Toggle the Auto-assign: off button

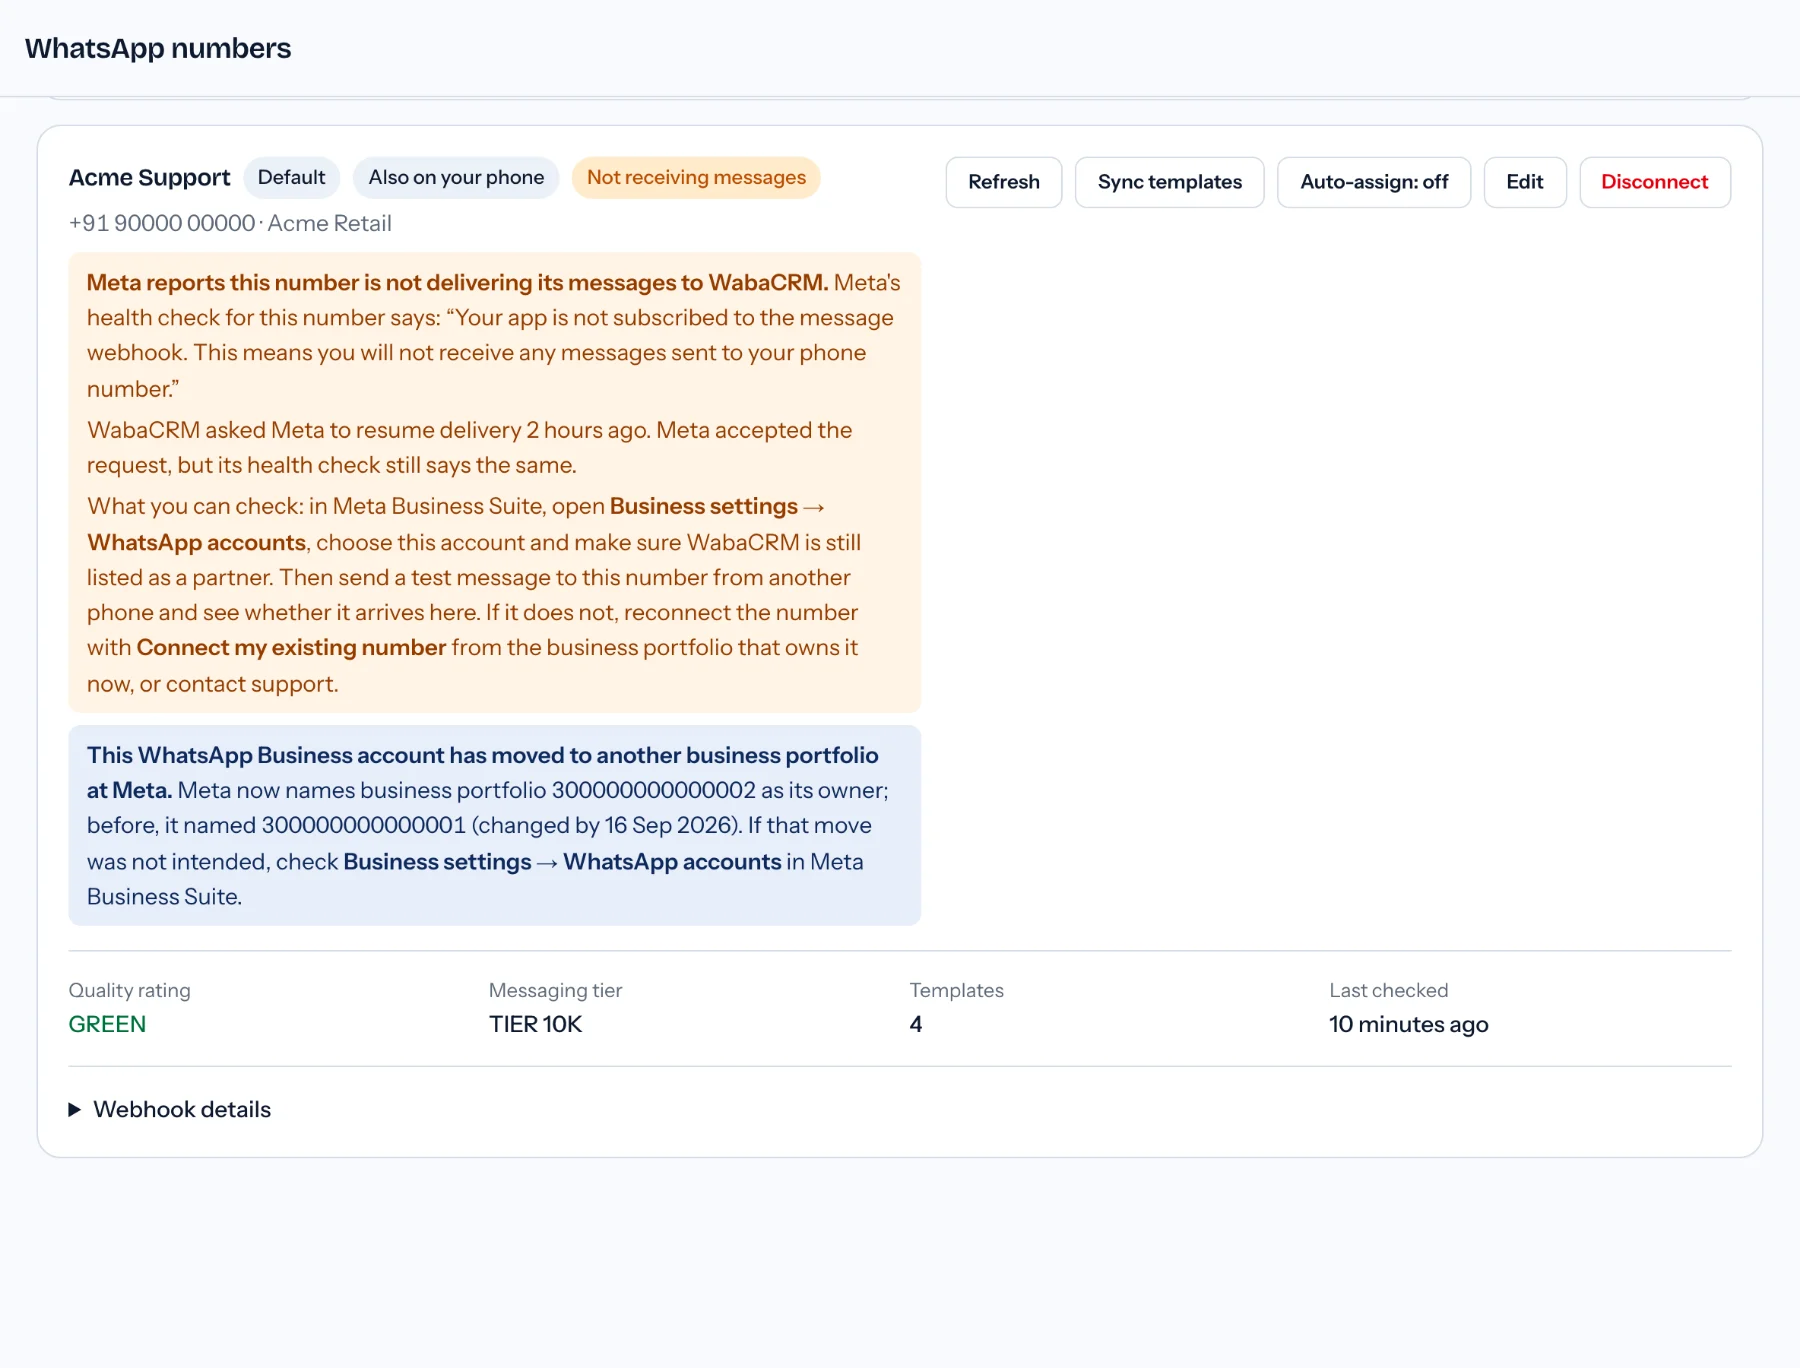(1374, 182)
